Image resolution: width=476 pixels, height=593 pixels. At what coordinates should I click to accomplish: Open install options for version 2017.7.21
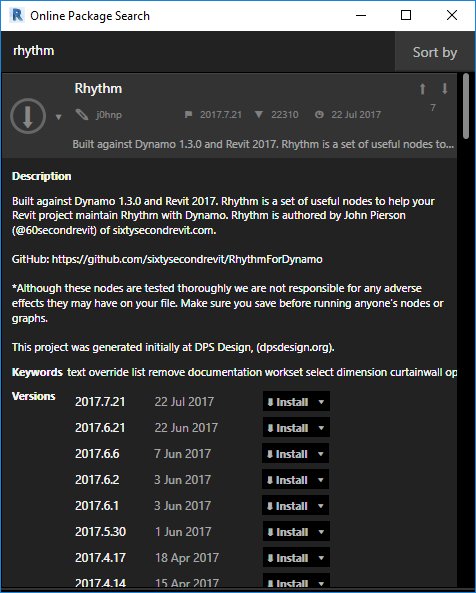pos(321,402)
